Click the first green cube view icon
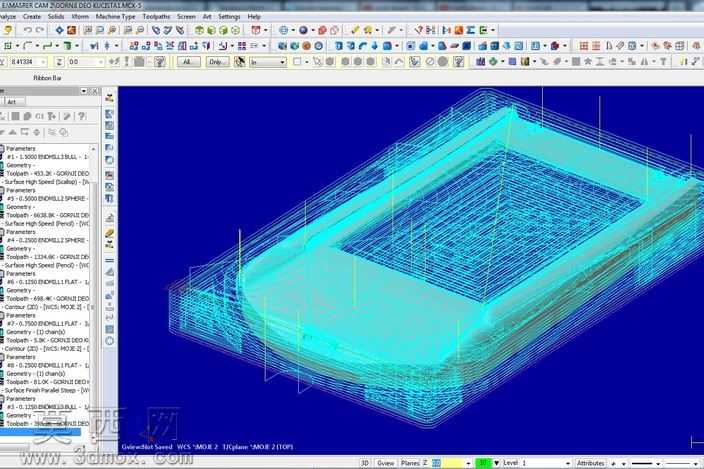Viewport: 704px width, 469px height. coord(199,30)
